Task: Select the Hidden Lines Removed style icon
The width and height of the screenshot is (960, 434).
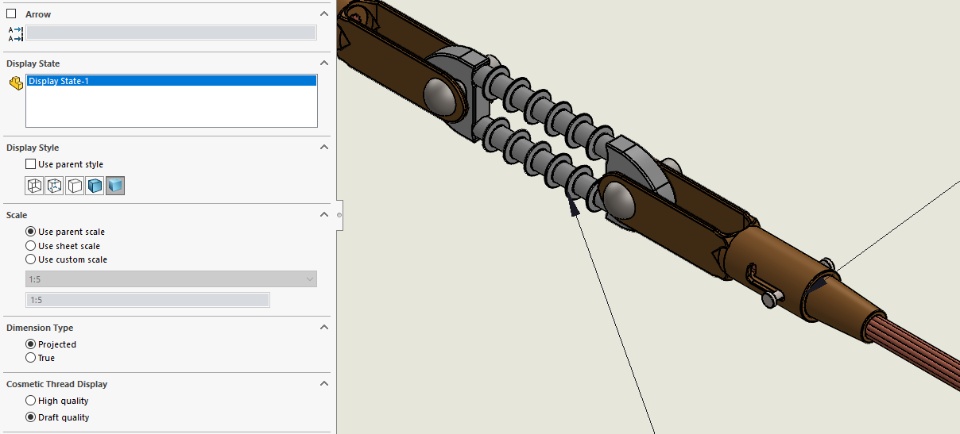Action: point(75,185)
